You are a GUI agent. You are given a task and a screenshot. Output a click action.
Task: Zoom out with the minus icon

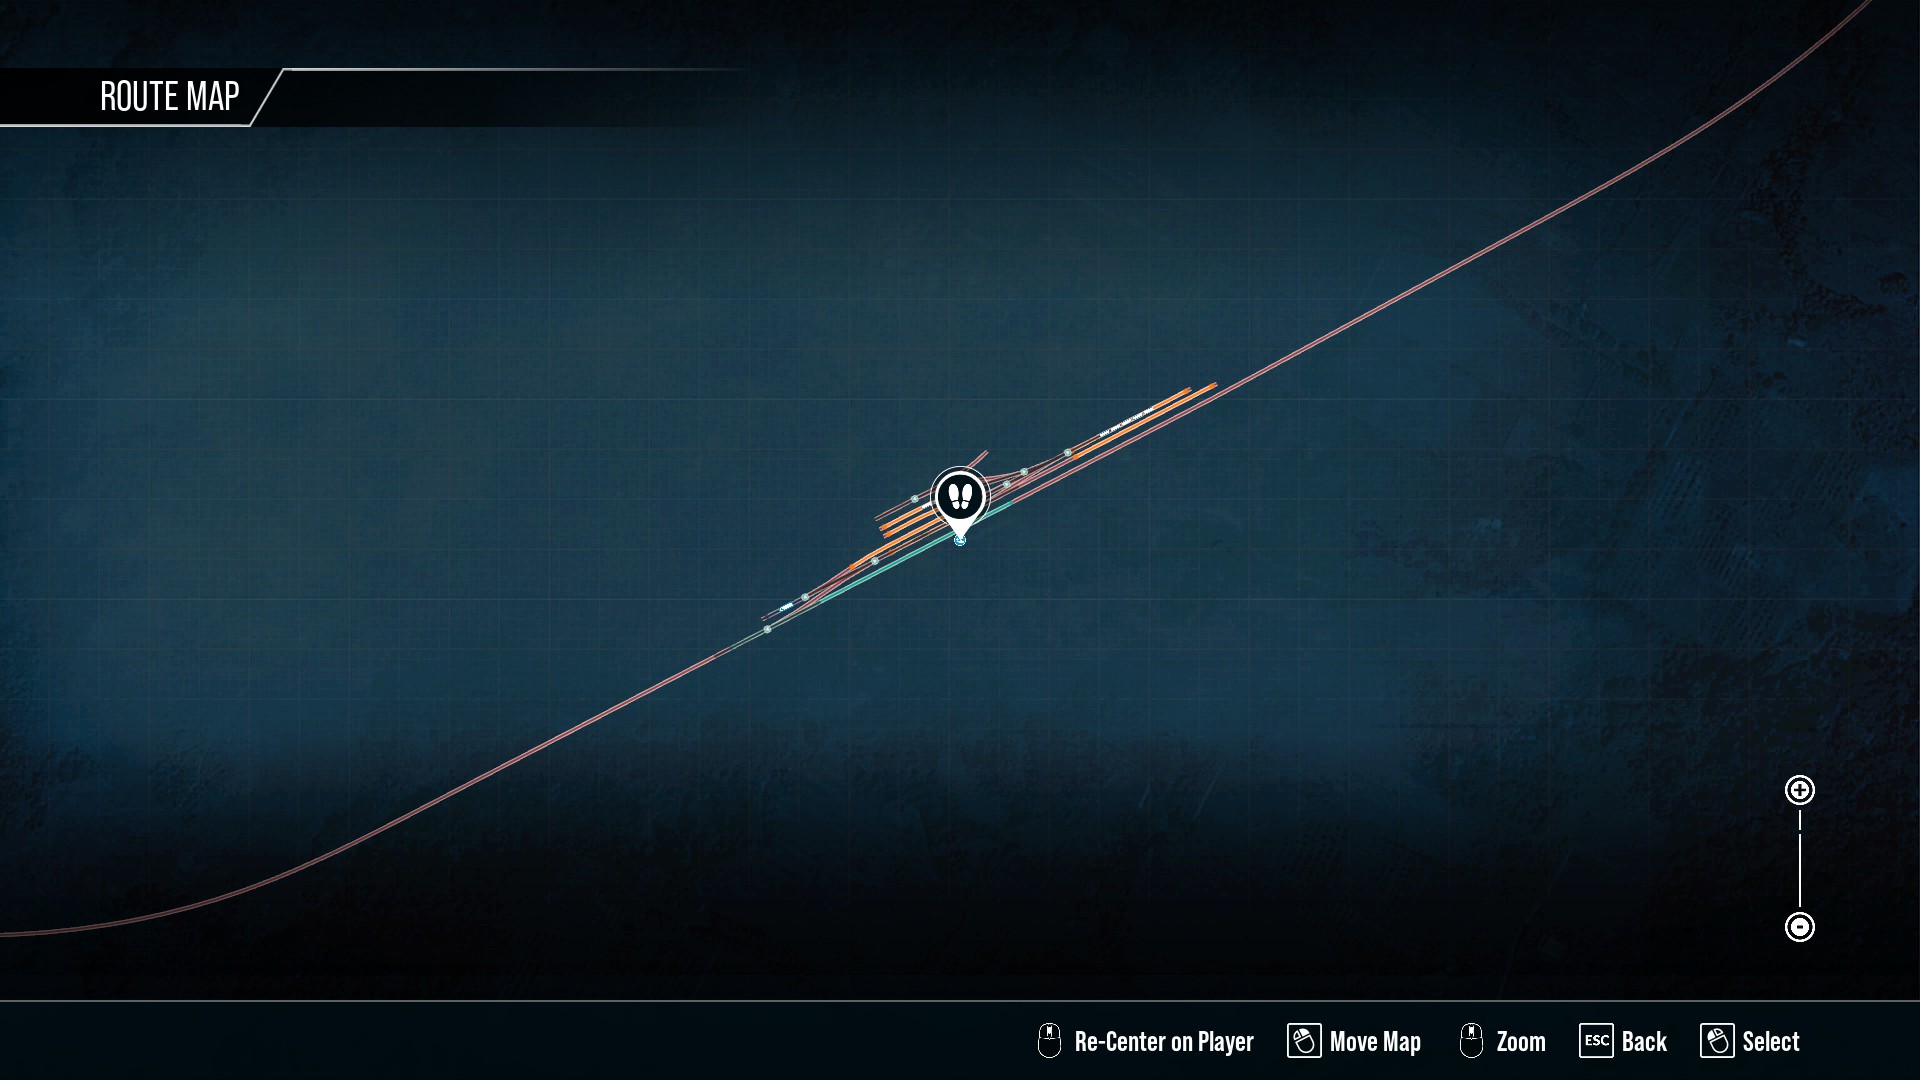pyautogui.click(x=1799, y=927)
